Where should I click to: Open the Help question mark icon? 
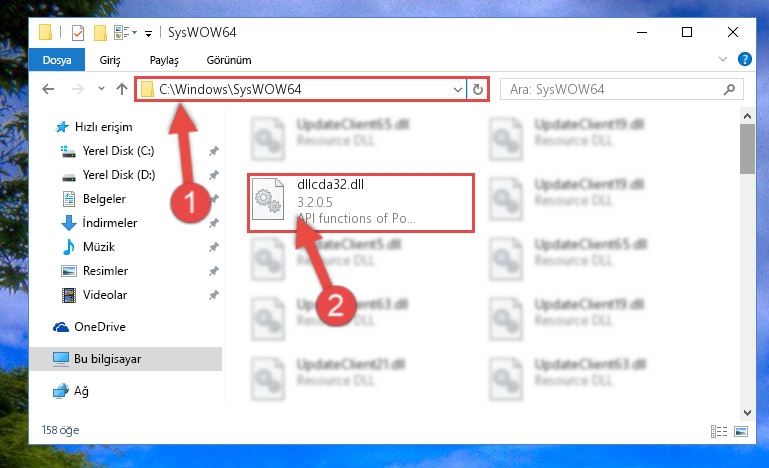coord(744,59)
